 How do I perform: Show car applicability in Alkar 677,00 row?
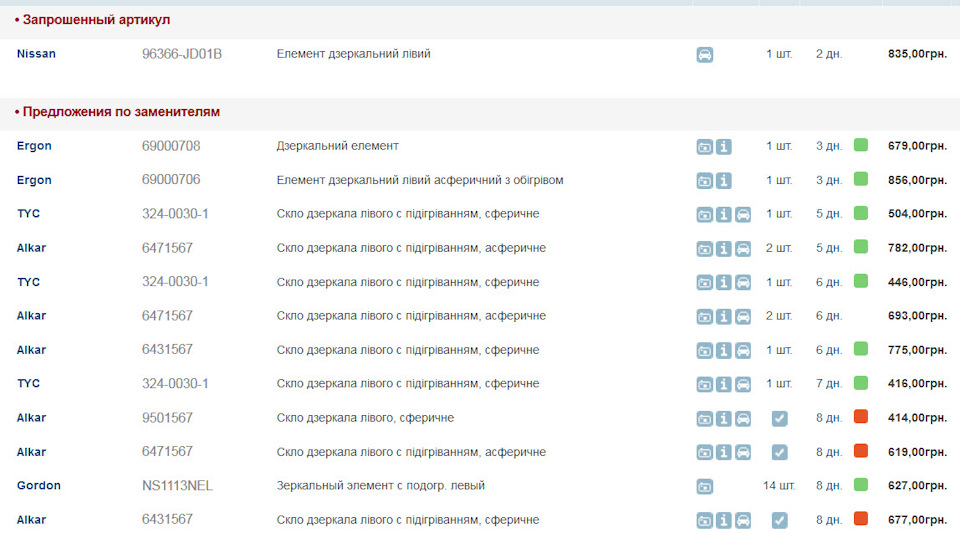tap(743, 520)
